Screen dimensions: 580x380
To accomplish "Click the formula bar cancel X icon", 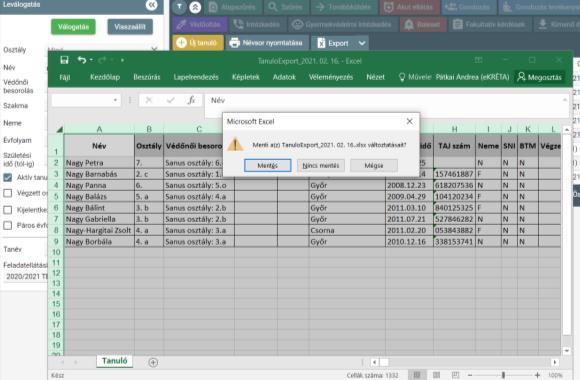I will pyautogui.click(x=149, y=100).
